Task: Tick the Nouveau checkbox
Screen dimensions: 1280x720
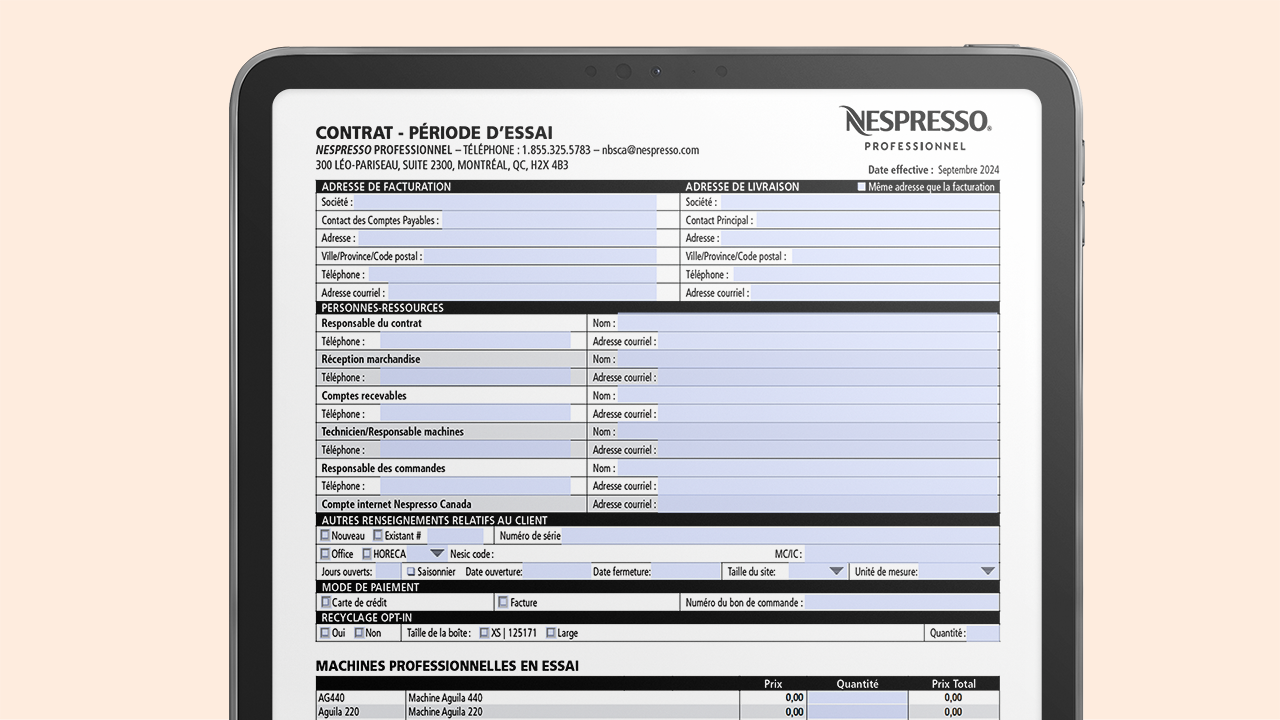Action: tap(325, 535)
